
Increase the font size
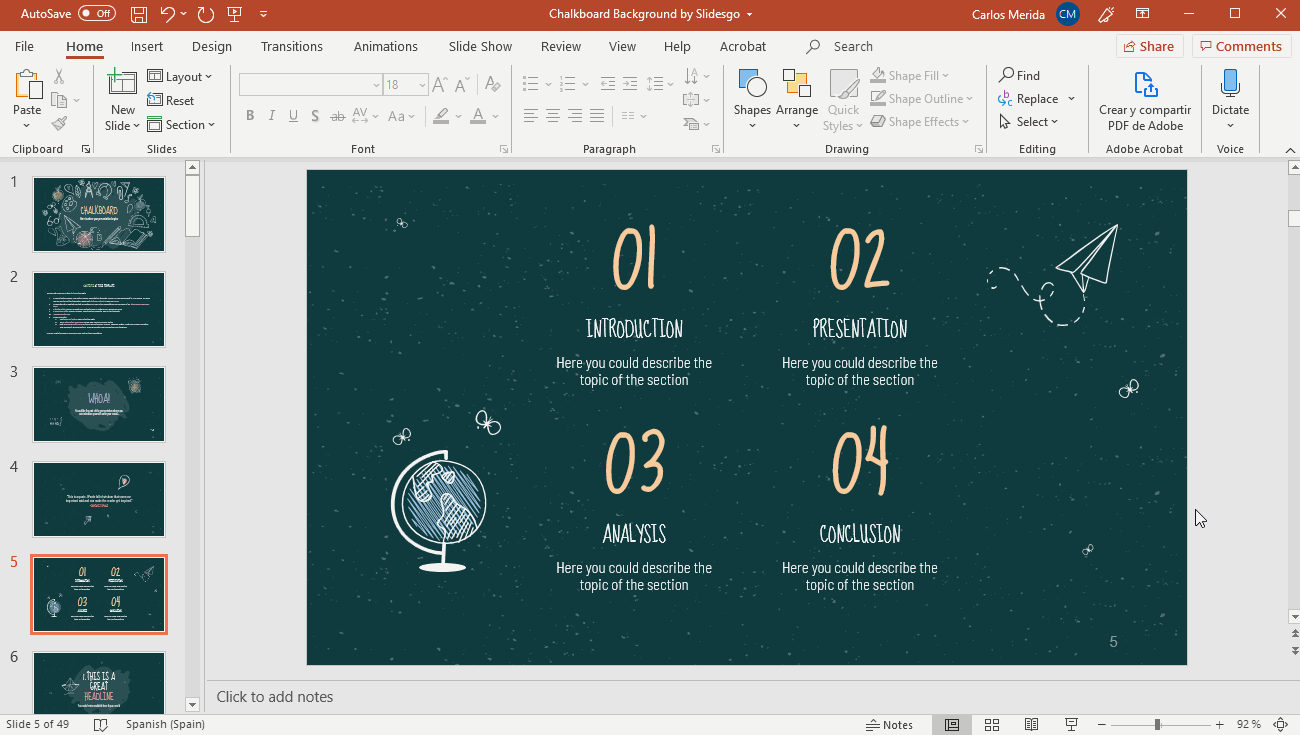tap(442, 84)
